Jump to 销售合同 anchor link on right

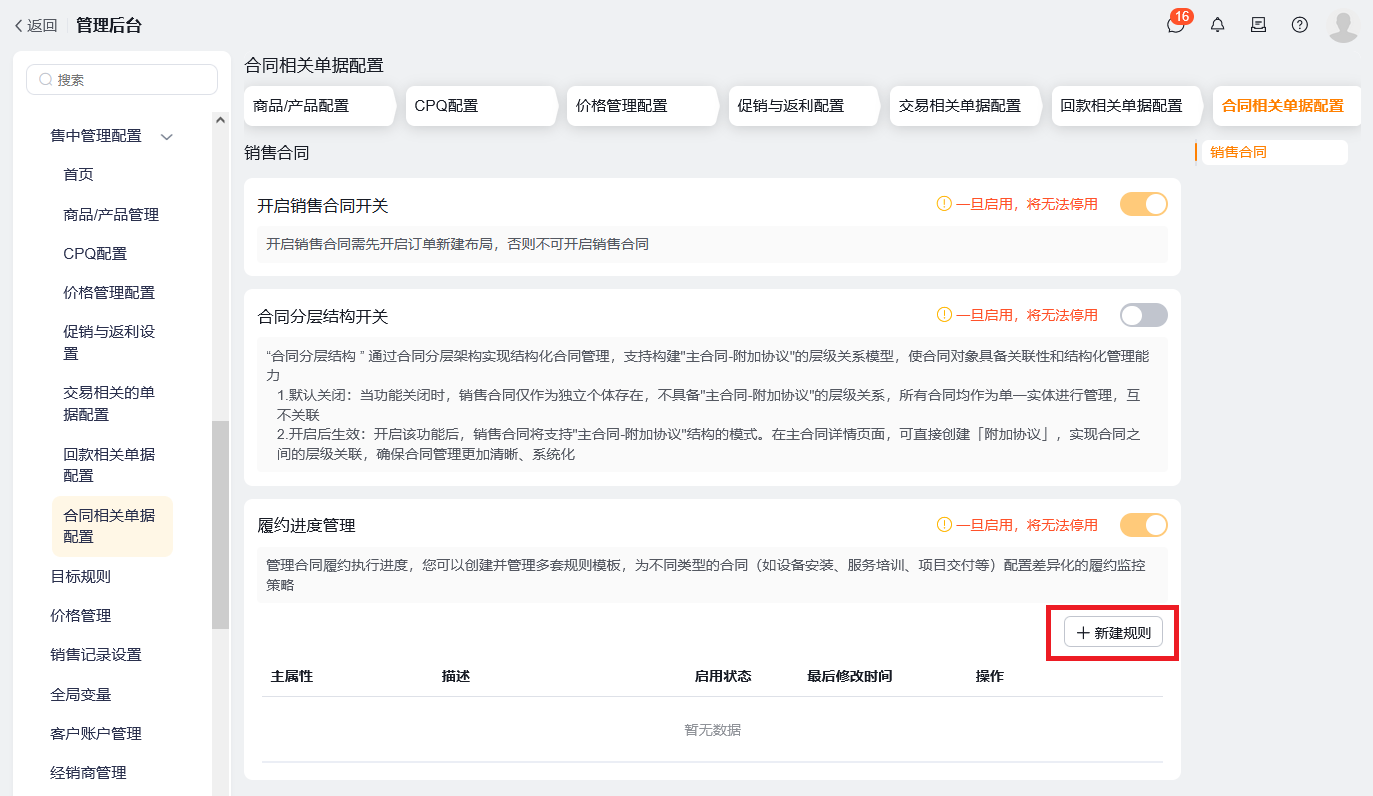pos(1238,153)
